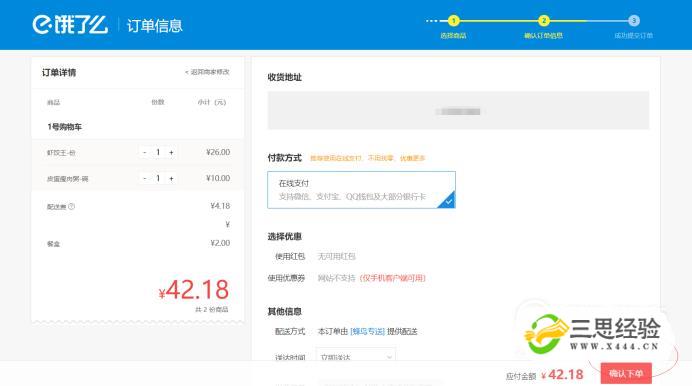Select the 在线支付 payment option
Image resolution: width=692 pixels, height=386 pixels.
click(x=361, y=190)
